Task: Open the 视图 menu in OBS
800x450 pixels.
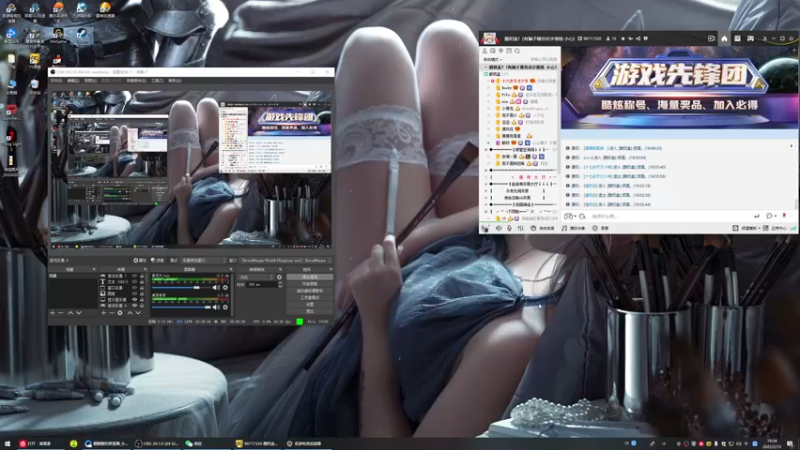Action: coord(90,81)
